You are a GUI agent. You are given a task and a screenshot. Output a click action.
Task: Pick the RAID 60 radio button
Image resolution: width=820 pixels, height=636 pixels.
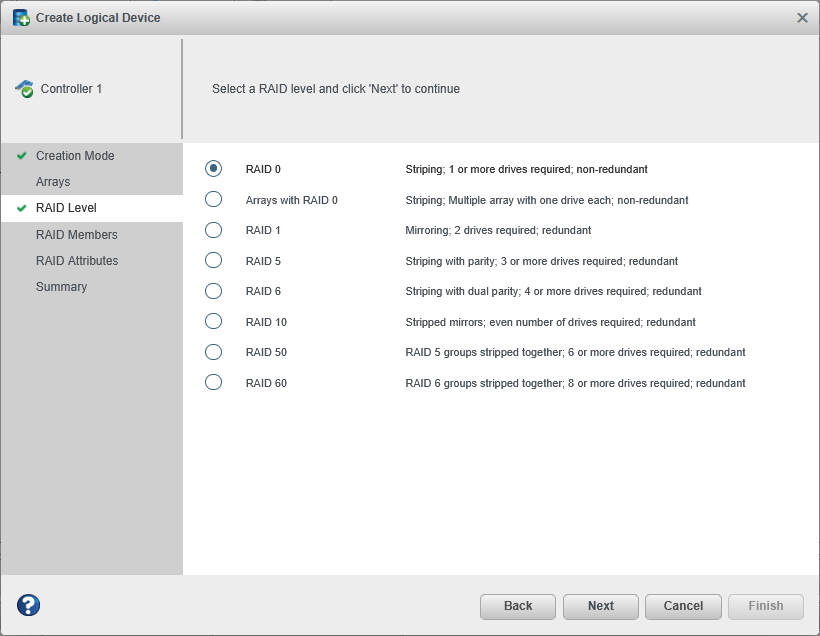pos(213,383)
